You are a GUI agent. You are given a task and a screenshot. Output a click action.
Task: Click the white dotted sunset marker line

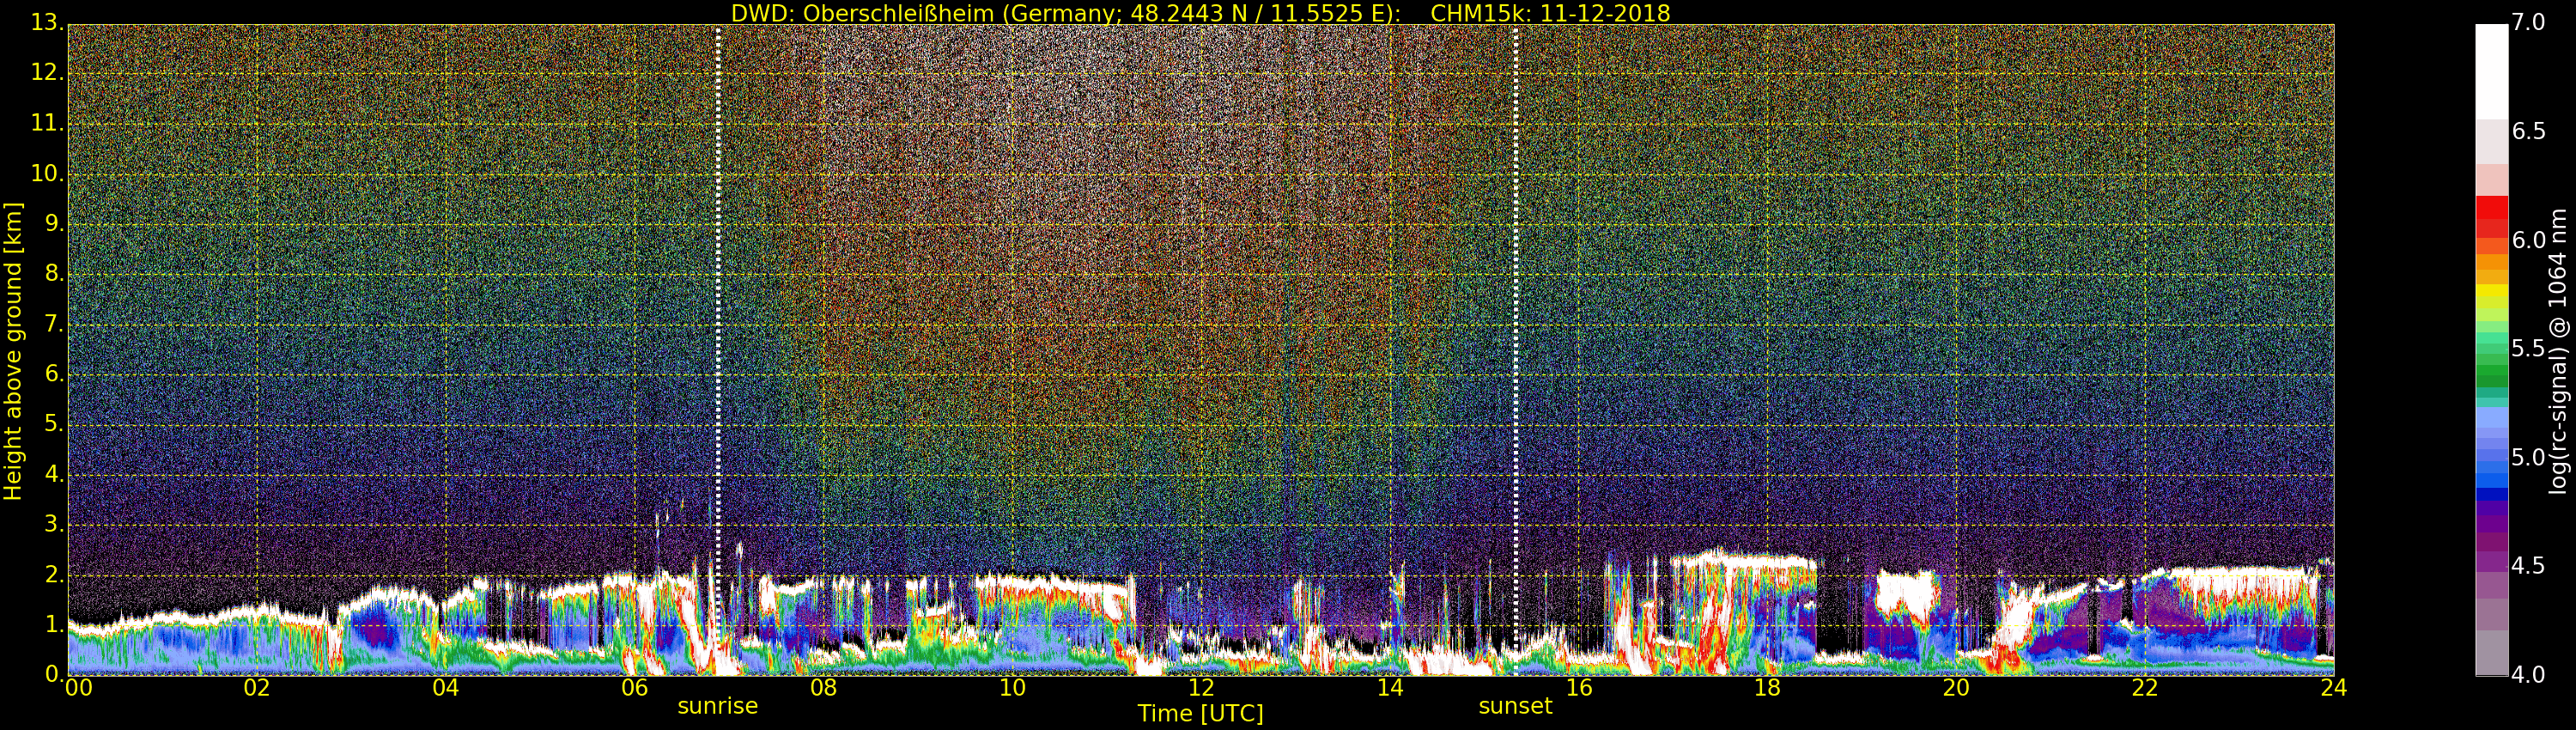(x=1515, y=350)
